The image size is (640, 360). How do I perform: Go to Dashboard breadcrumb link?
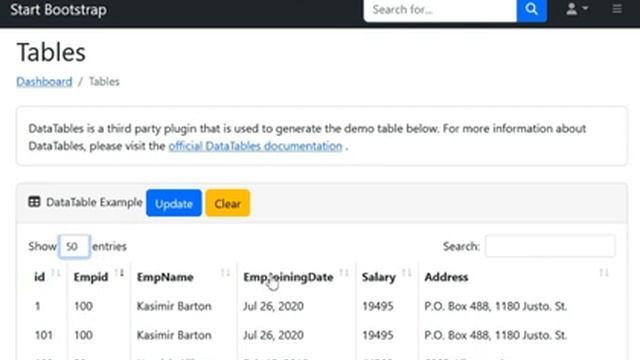coord(44,82)
